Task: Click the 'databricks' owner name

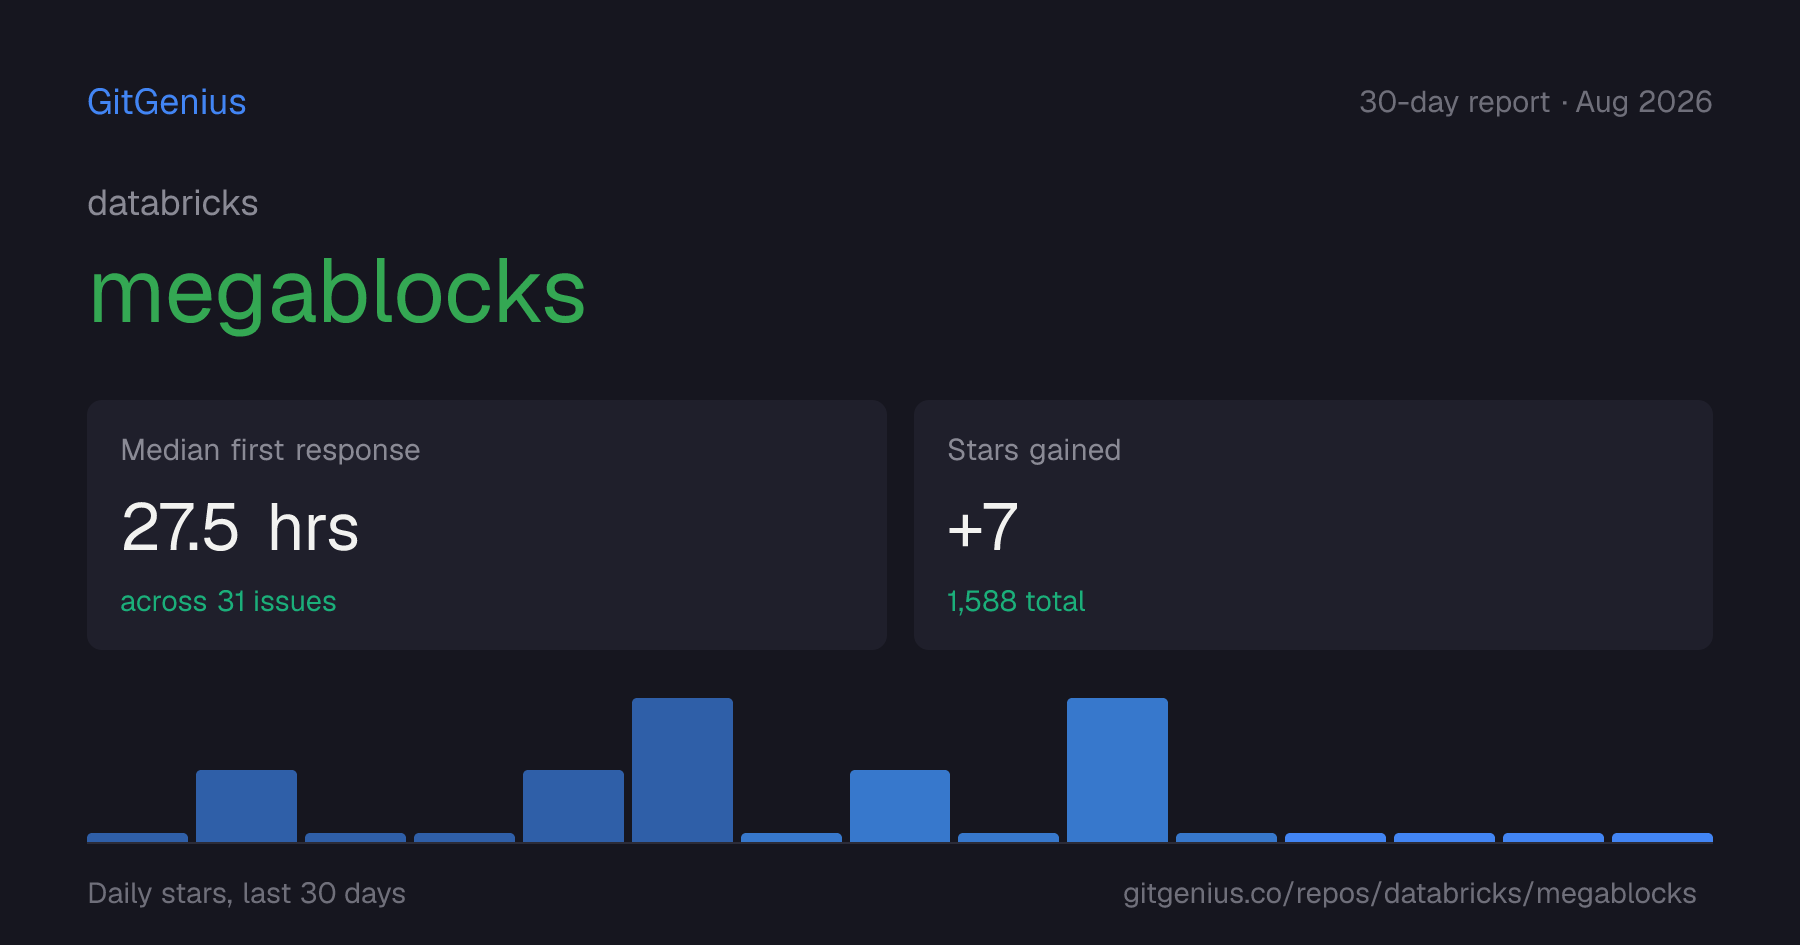Action: tap(173, 203)
